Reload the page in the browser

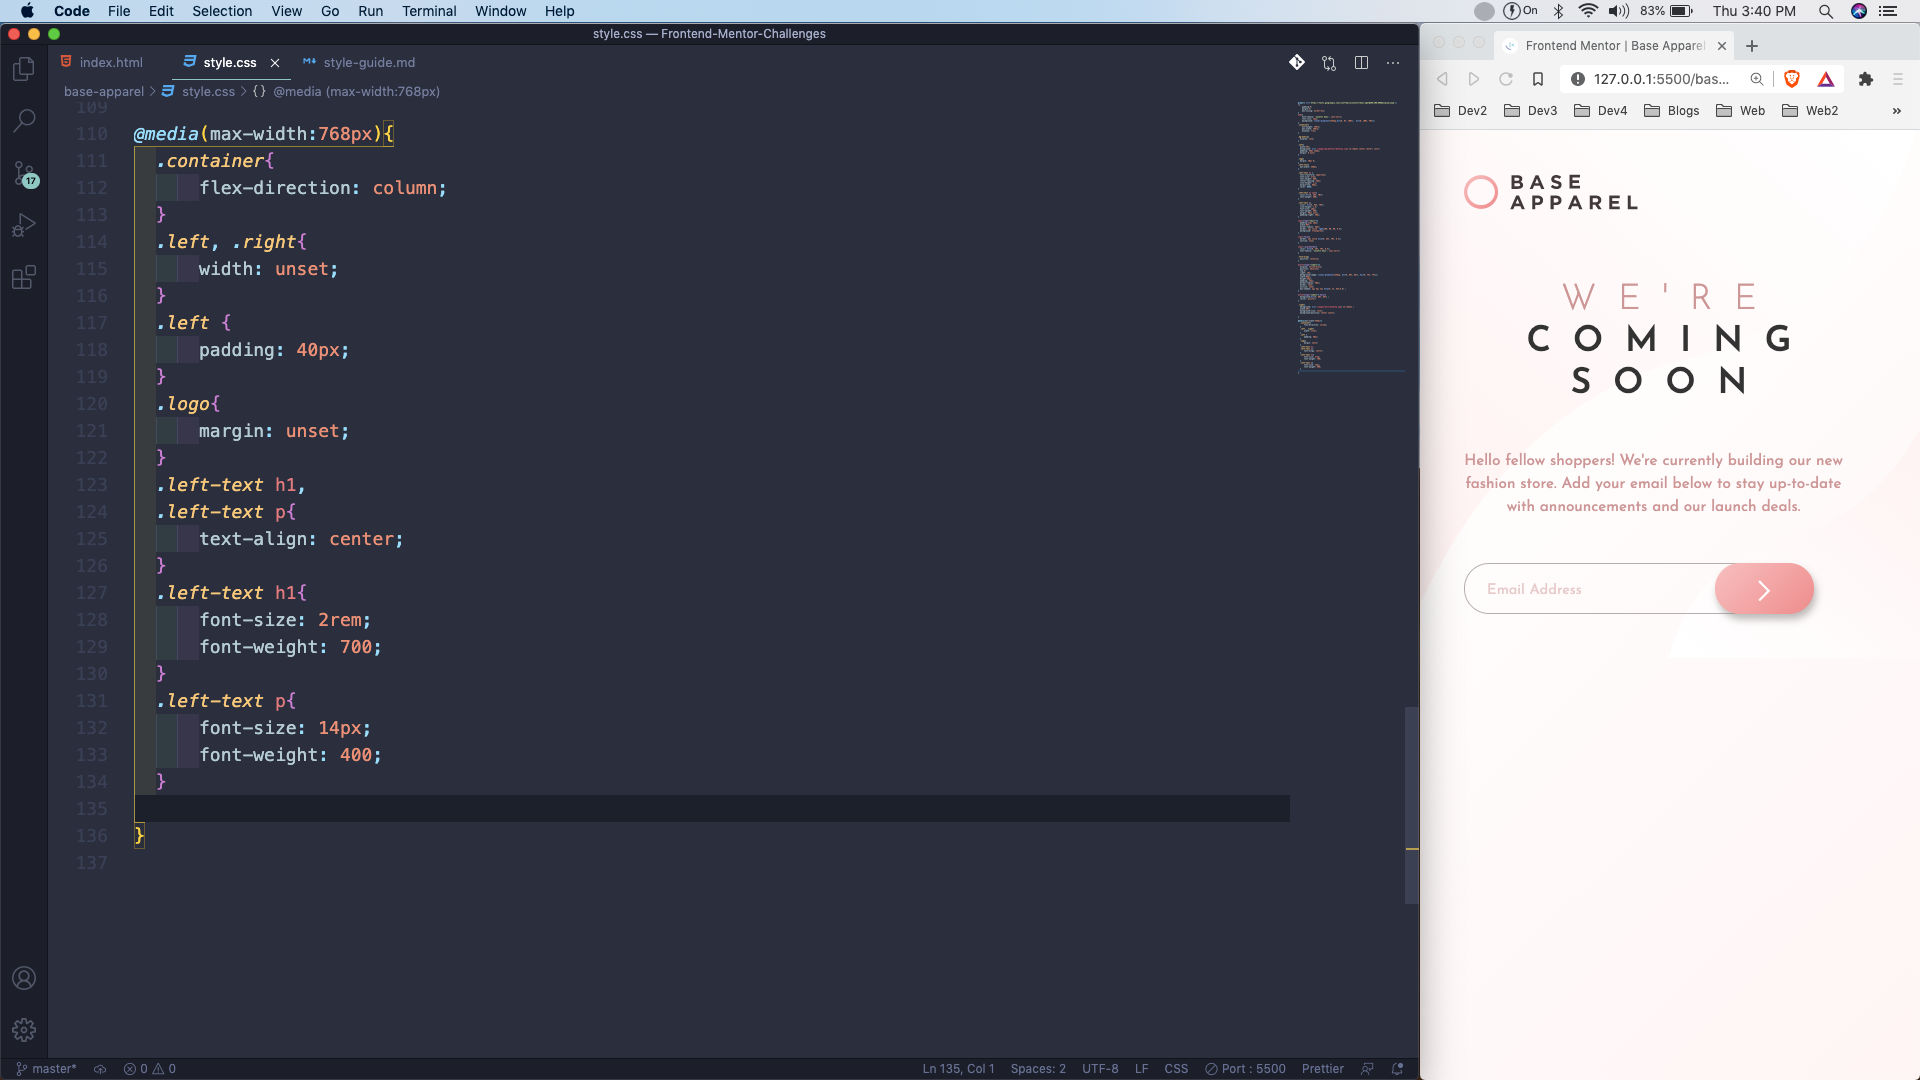1506,79
